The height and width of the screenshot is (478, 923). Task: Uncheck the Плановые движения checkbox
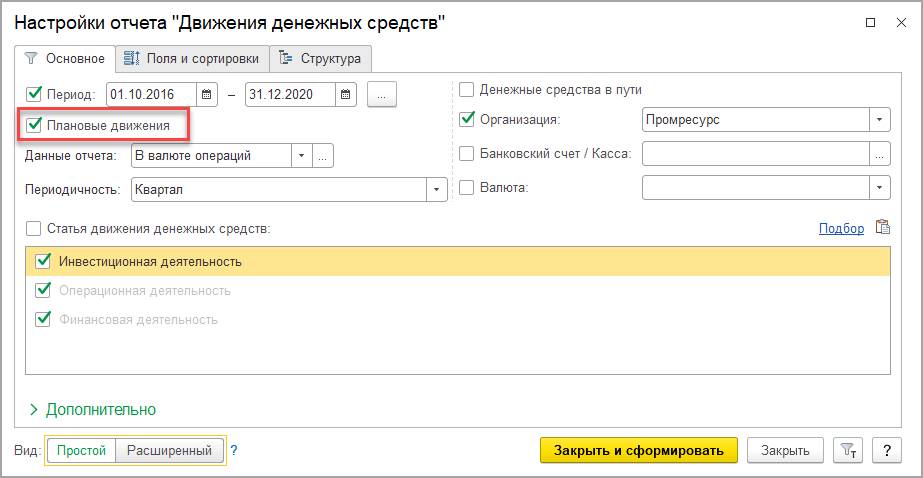pos(35,125)
